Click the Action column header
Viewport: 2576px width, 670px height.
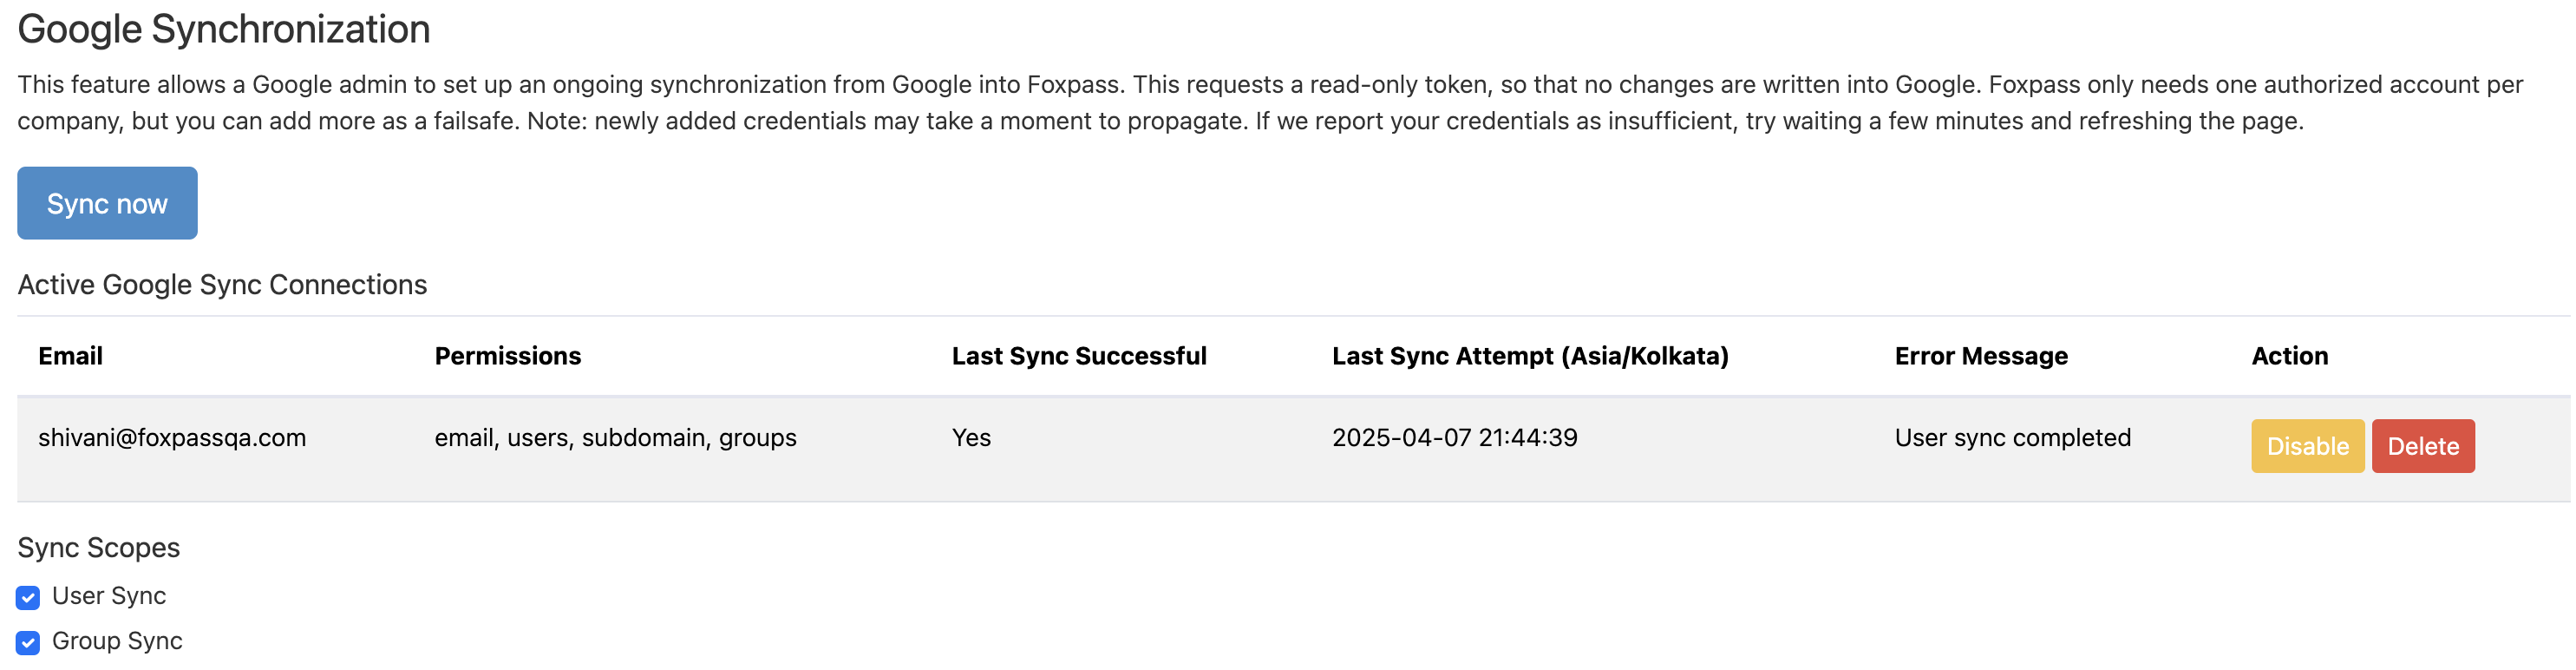pyautogui.click(x=2289, y=356)
